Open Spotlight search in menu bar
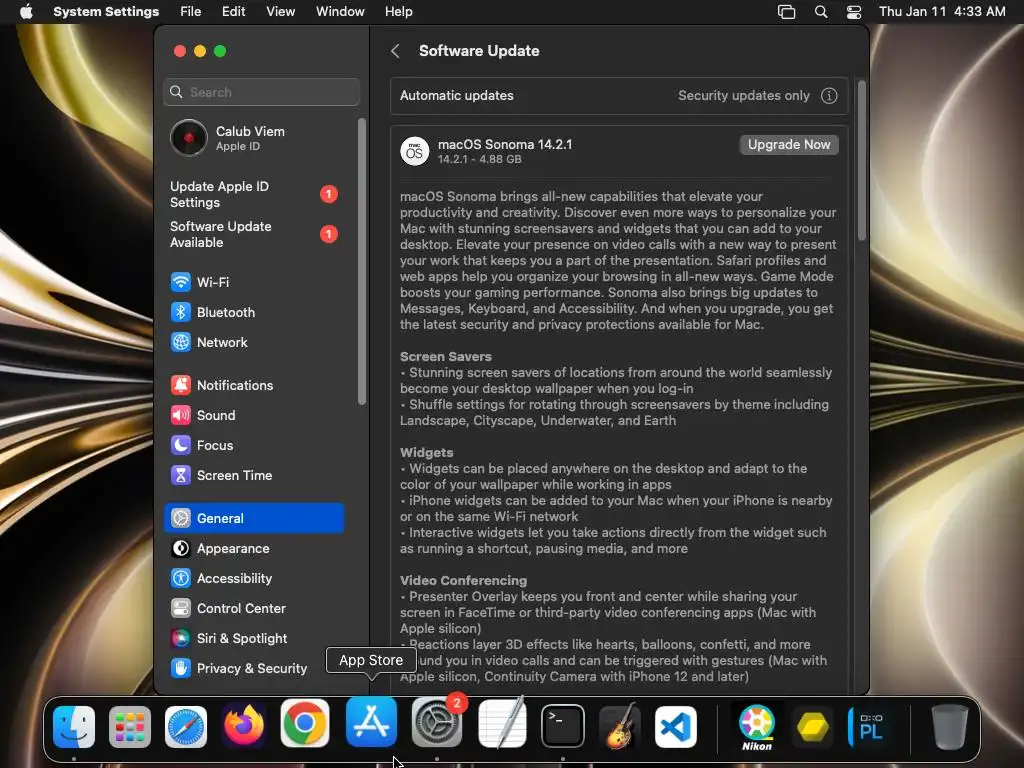 pyautogui.click(x=821, y=12)
